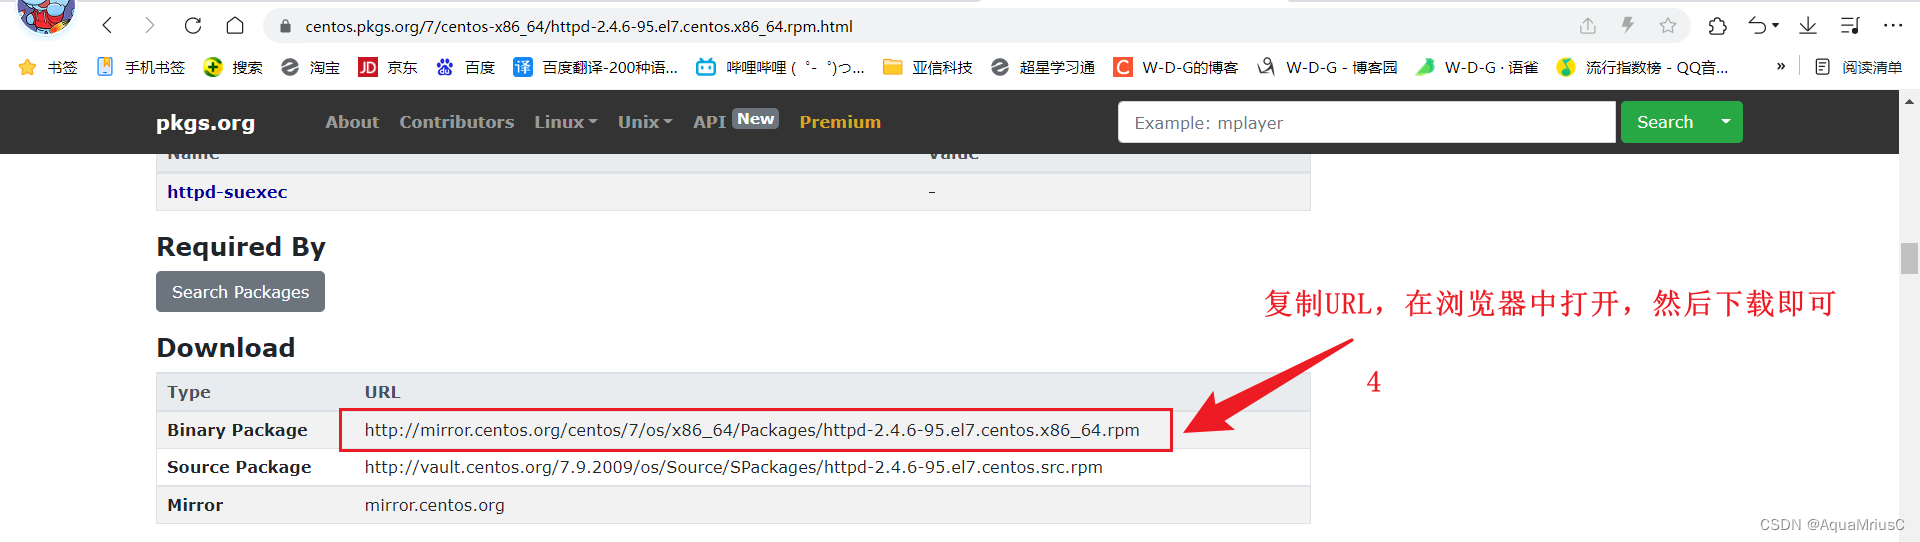Go to the browser home page icon
This screenshot has width=1920, height=542.
[235, 26]
